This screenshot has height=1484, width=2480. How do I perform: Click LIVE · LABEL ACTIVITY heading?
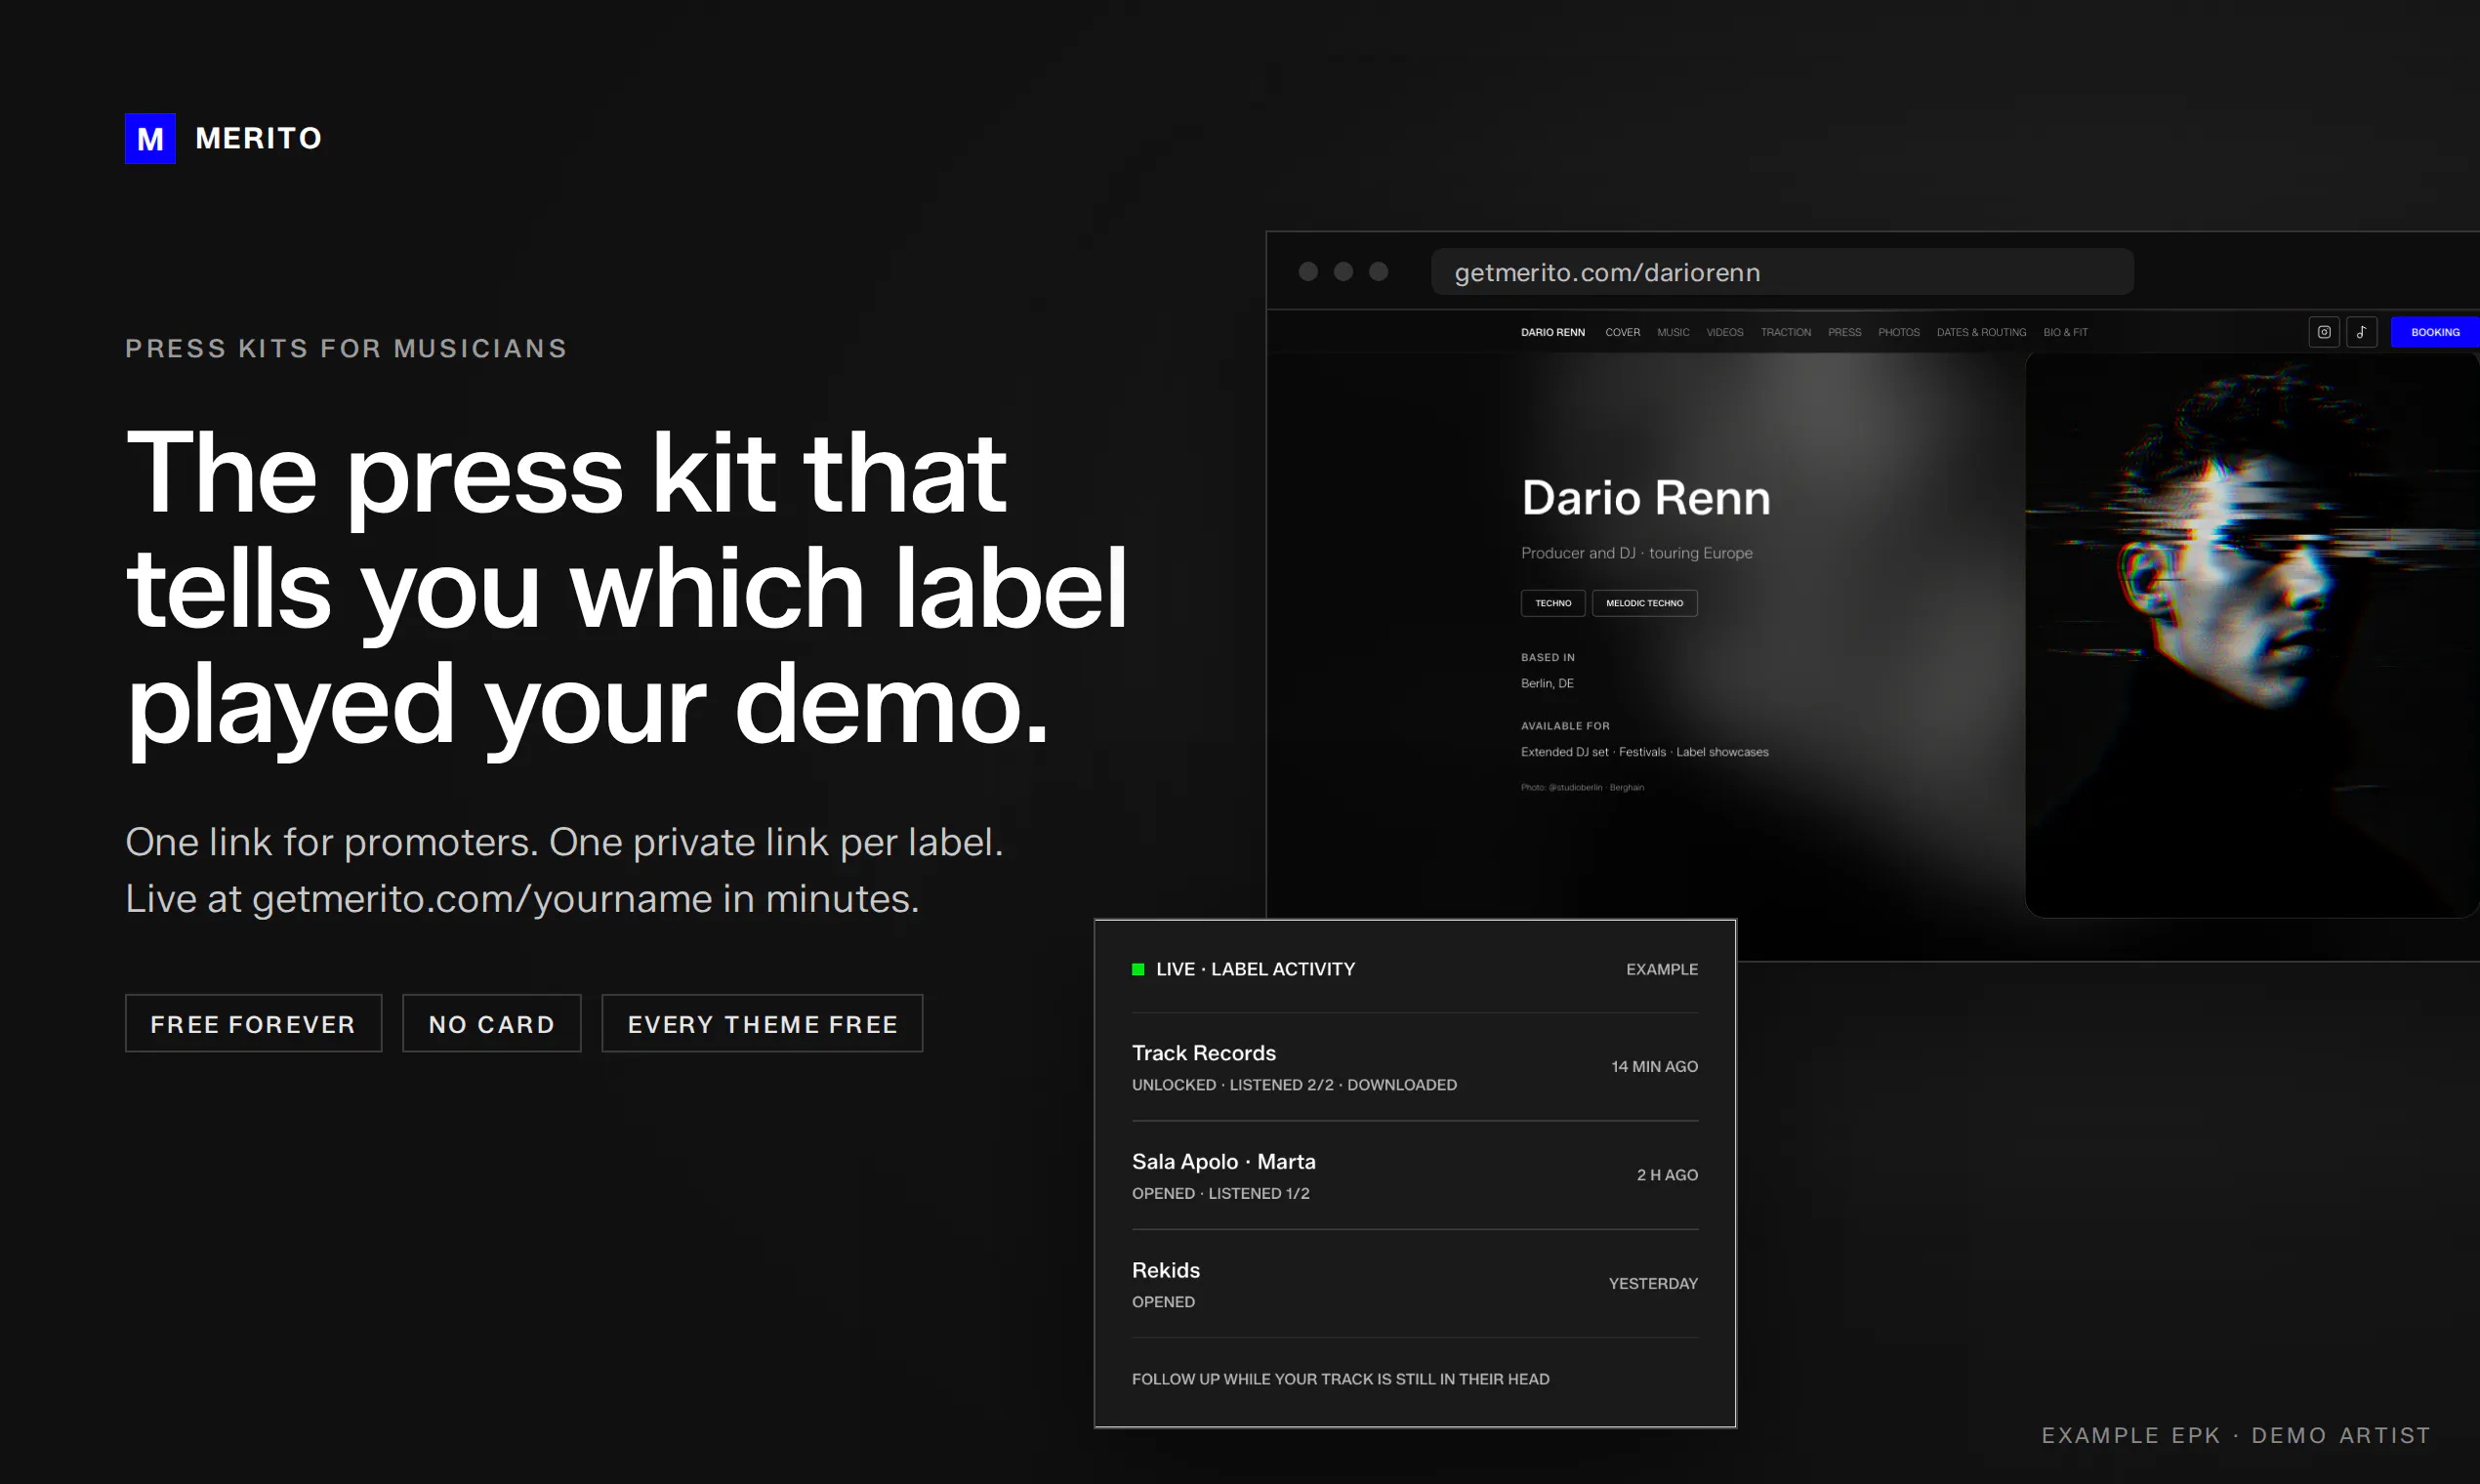(x=1255, y=969)
